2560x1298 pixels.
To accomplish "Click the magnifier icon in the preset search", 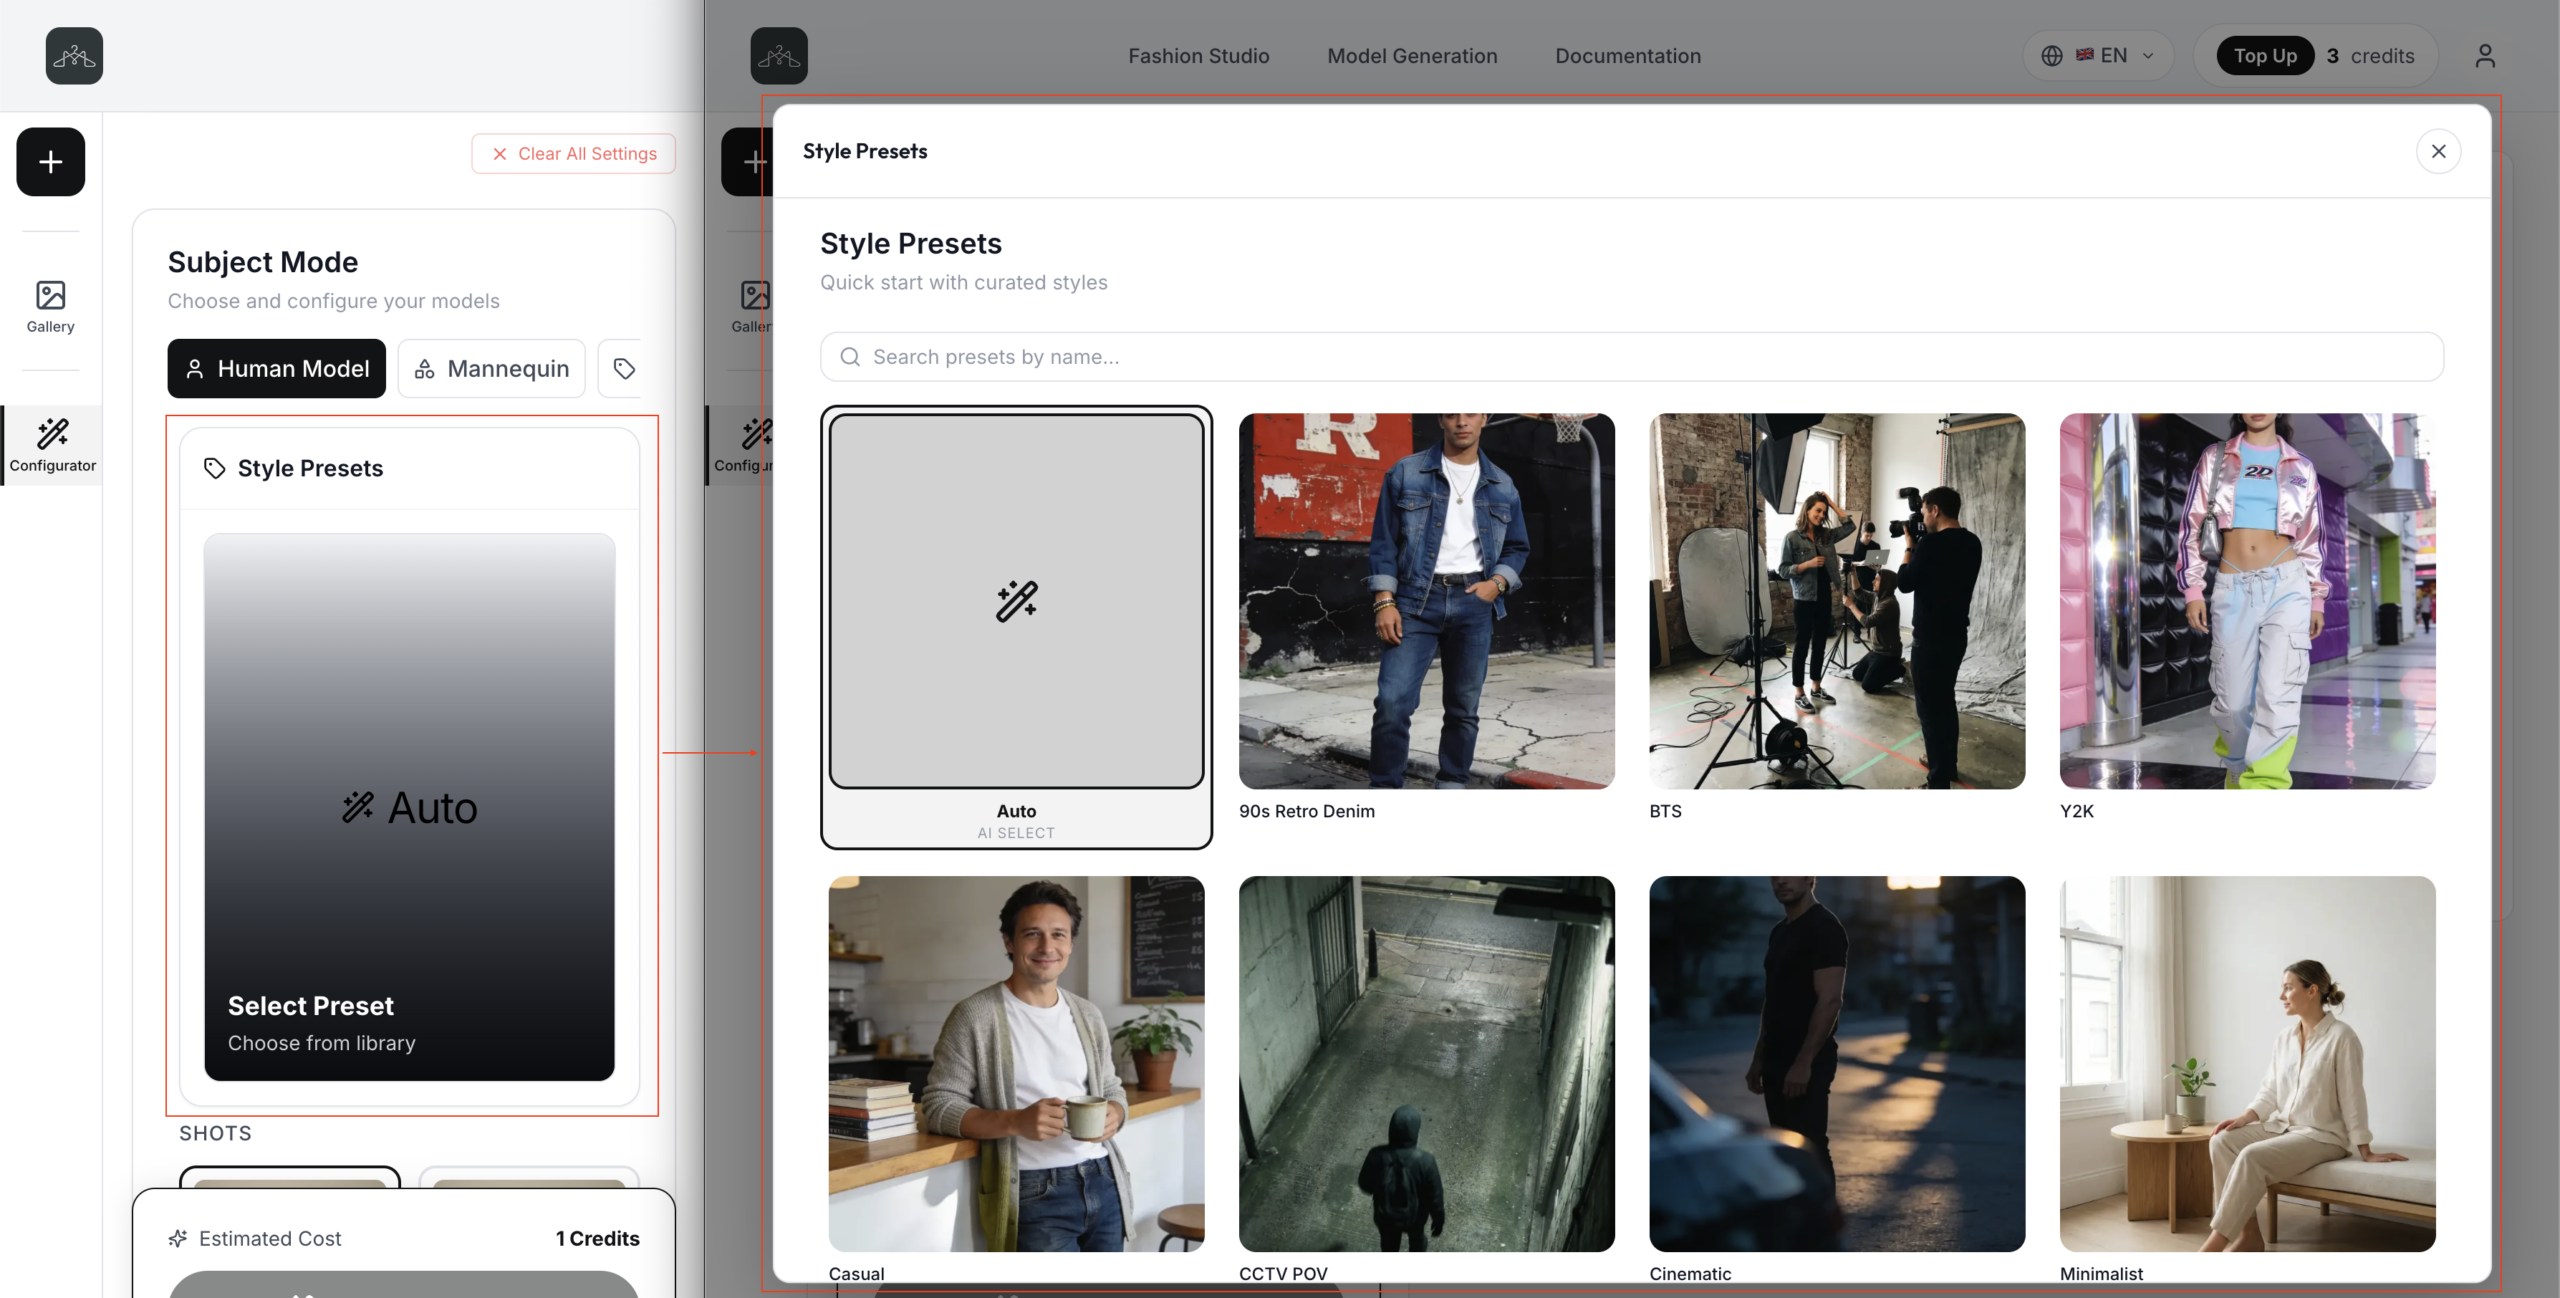I will pyautogui.click(x=850, y=357).
